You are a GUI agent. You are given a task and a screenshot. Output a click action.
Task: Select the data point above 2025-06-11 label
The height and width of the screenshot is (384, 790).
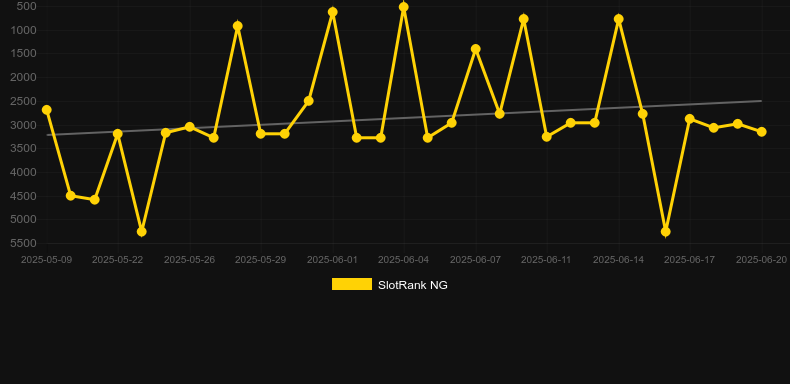547,137
